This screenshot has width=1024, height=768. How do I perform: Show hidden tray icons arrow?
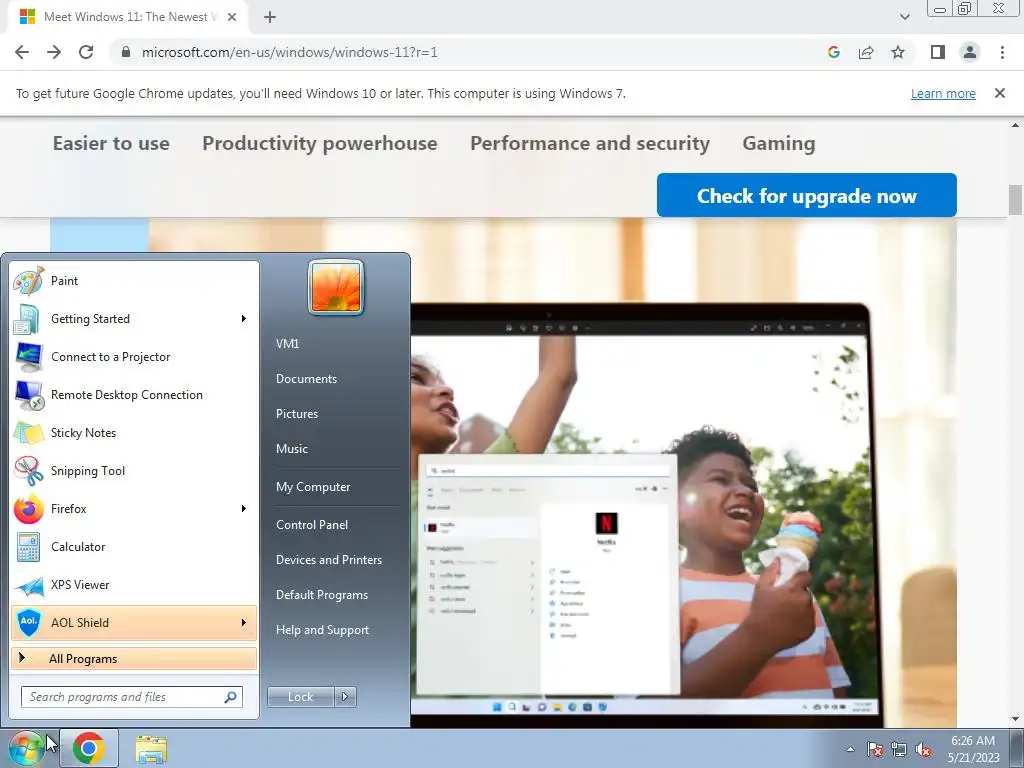[850, 750]
